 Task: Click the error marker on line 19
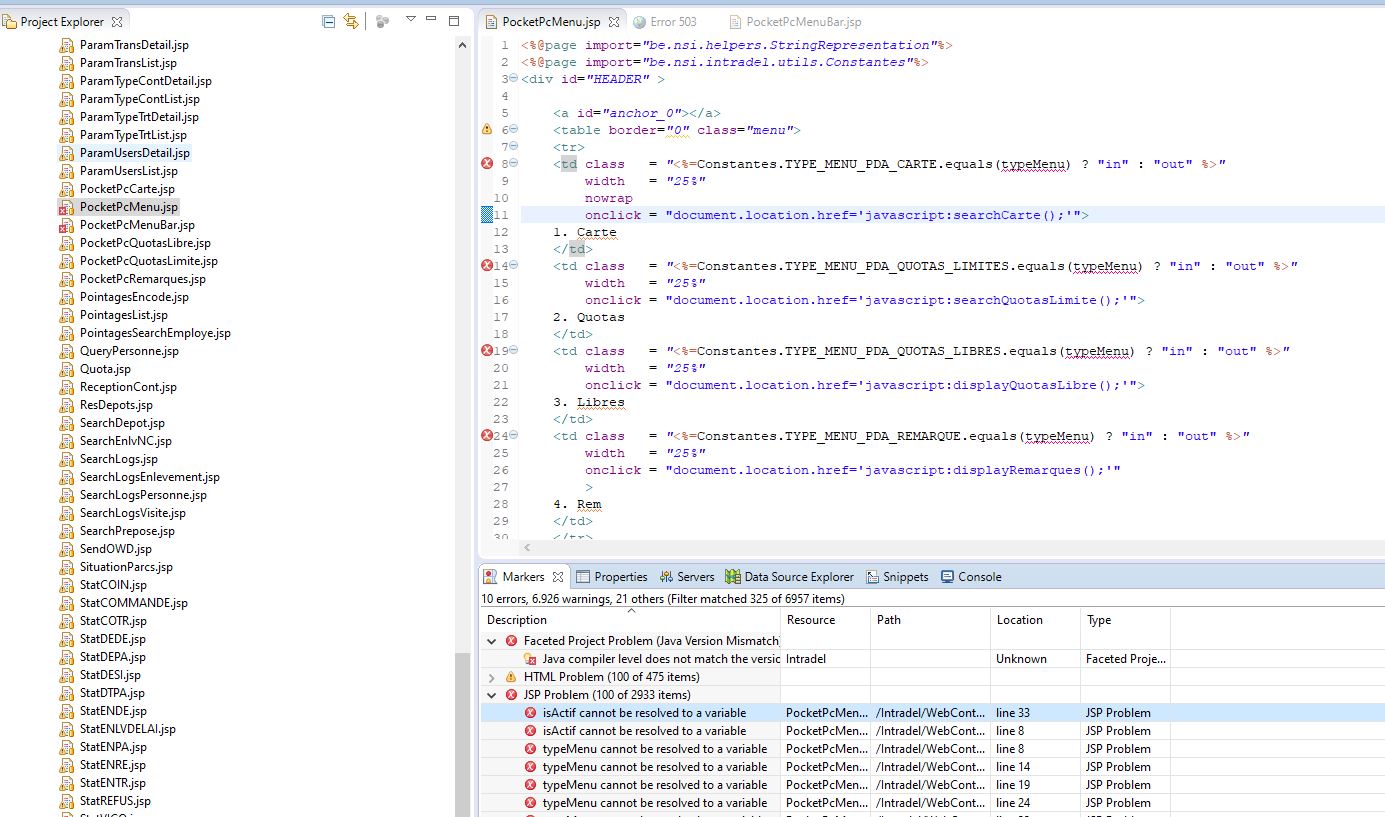(x=487, y=350)
